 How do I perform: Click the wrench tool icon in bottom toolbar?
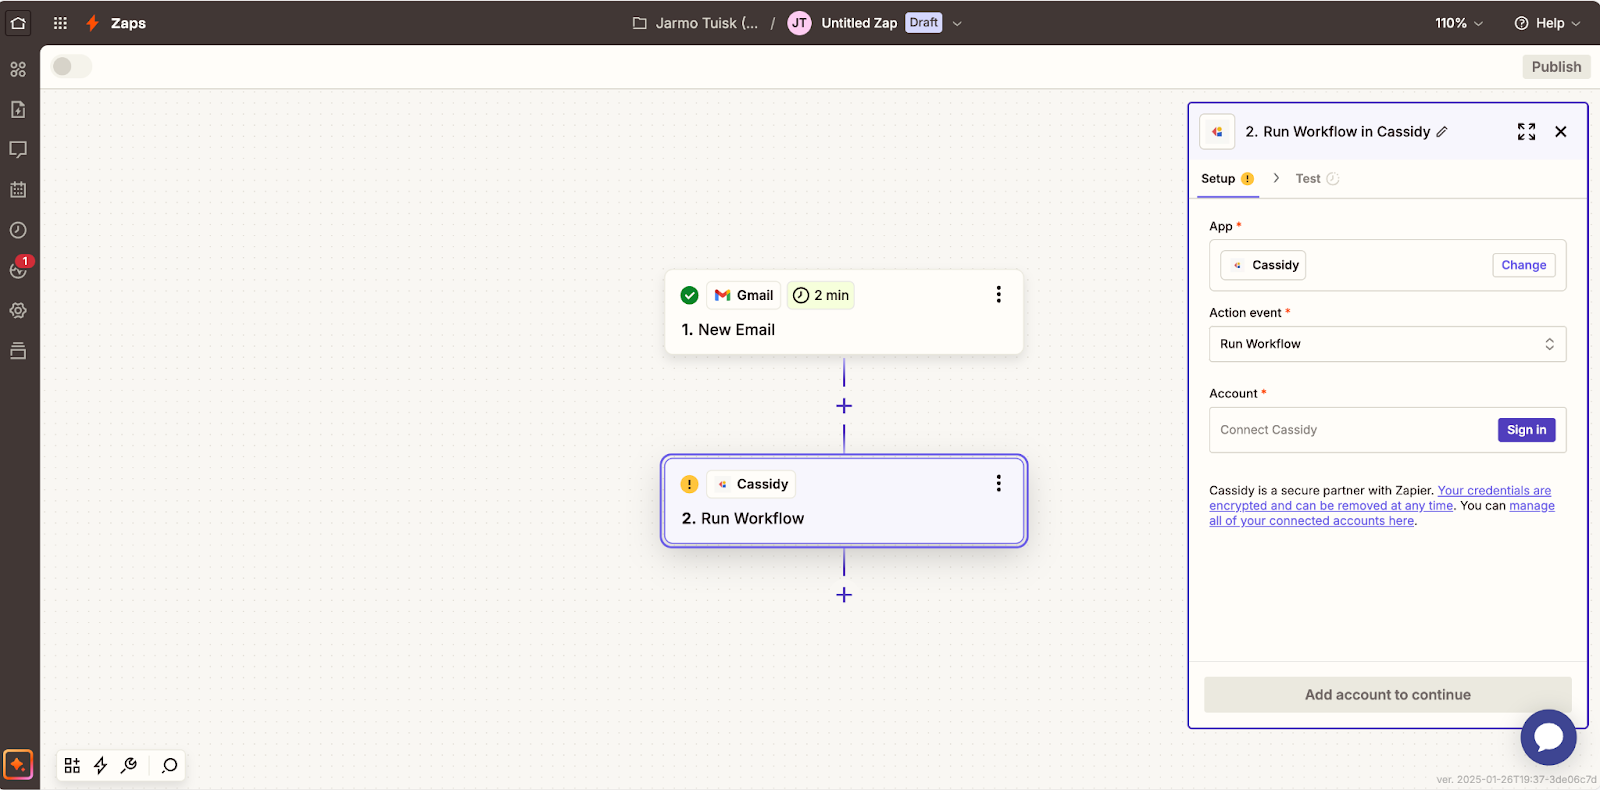pos(129,766)
